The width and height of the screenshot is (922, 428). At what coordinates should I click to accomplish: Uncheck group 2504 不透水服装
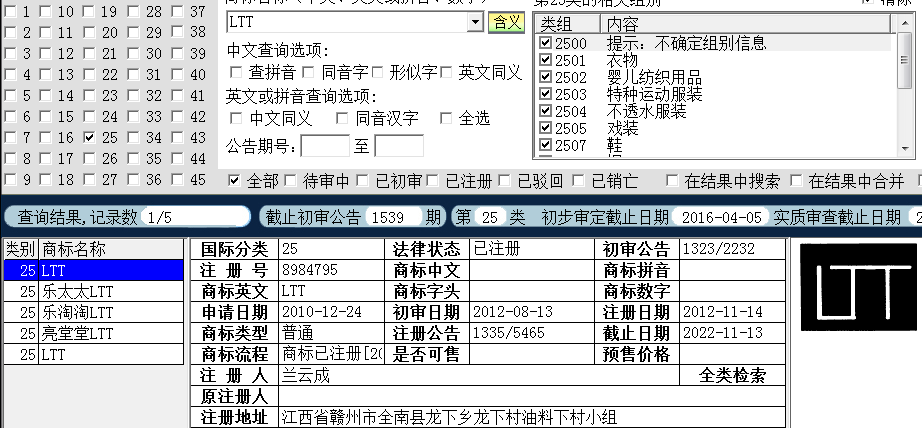(545, 111)
